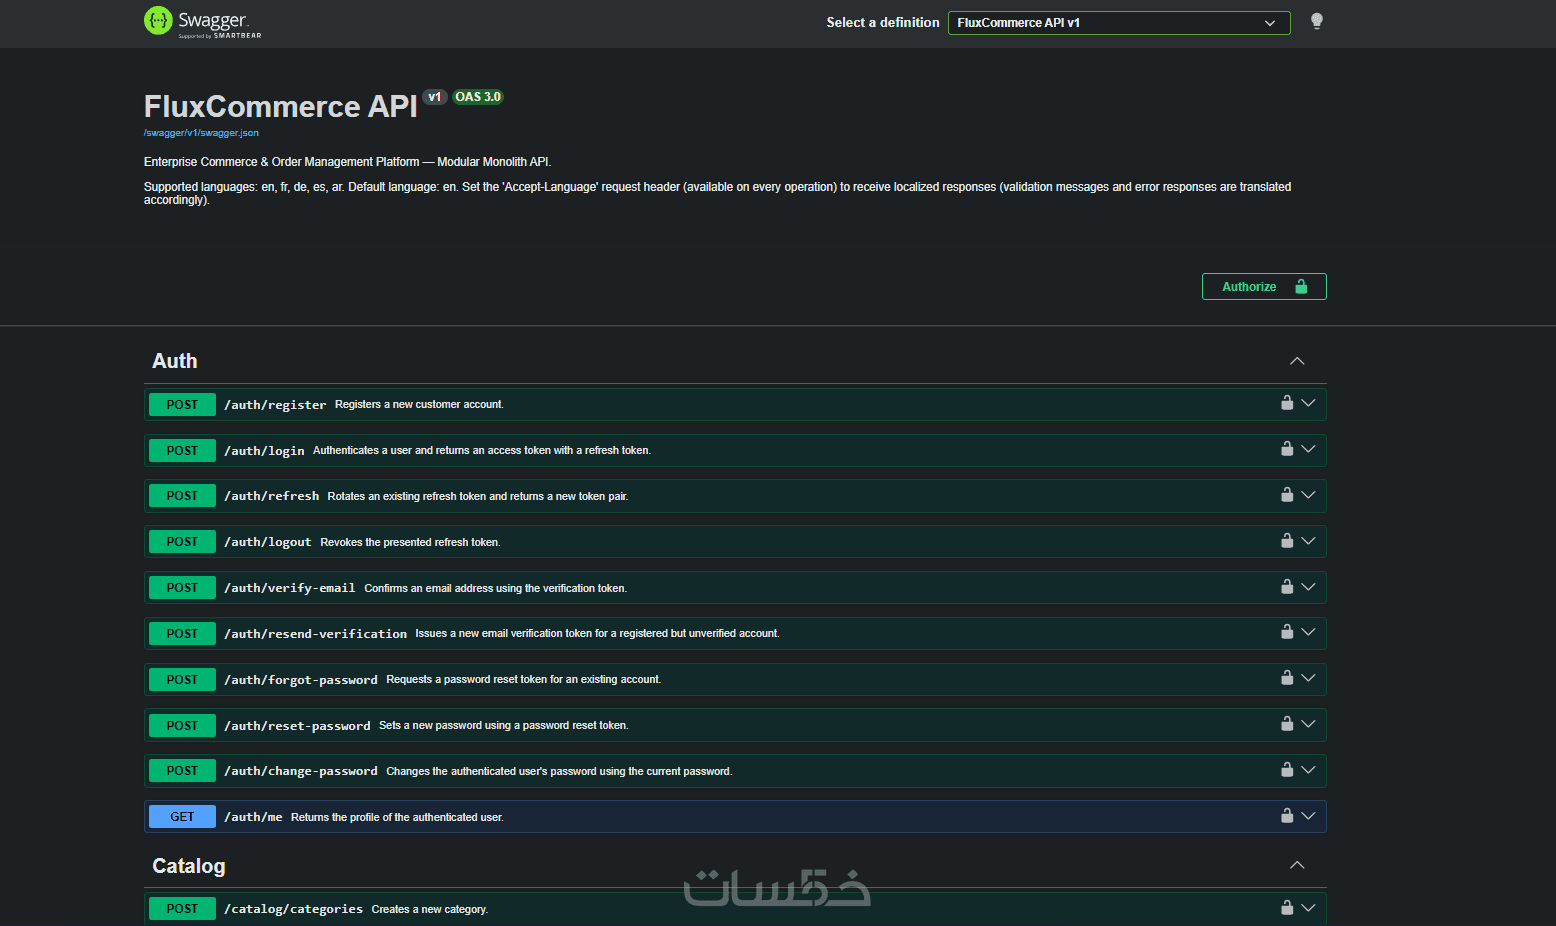Click the lock icon on /auth/reset-password

tap(1287, 724)
